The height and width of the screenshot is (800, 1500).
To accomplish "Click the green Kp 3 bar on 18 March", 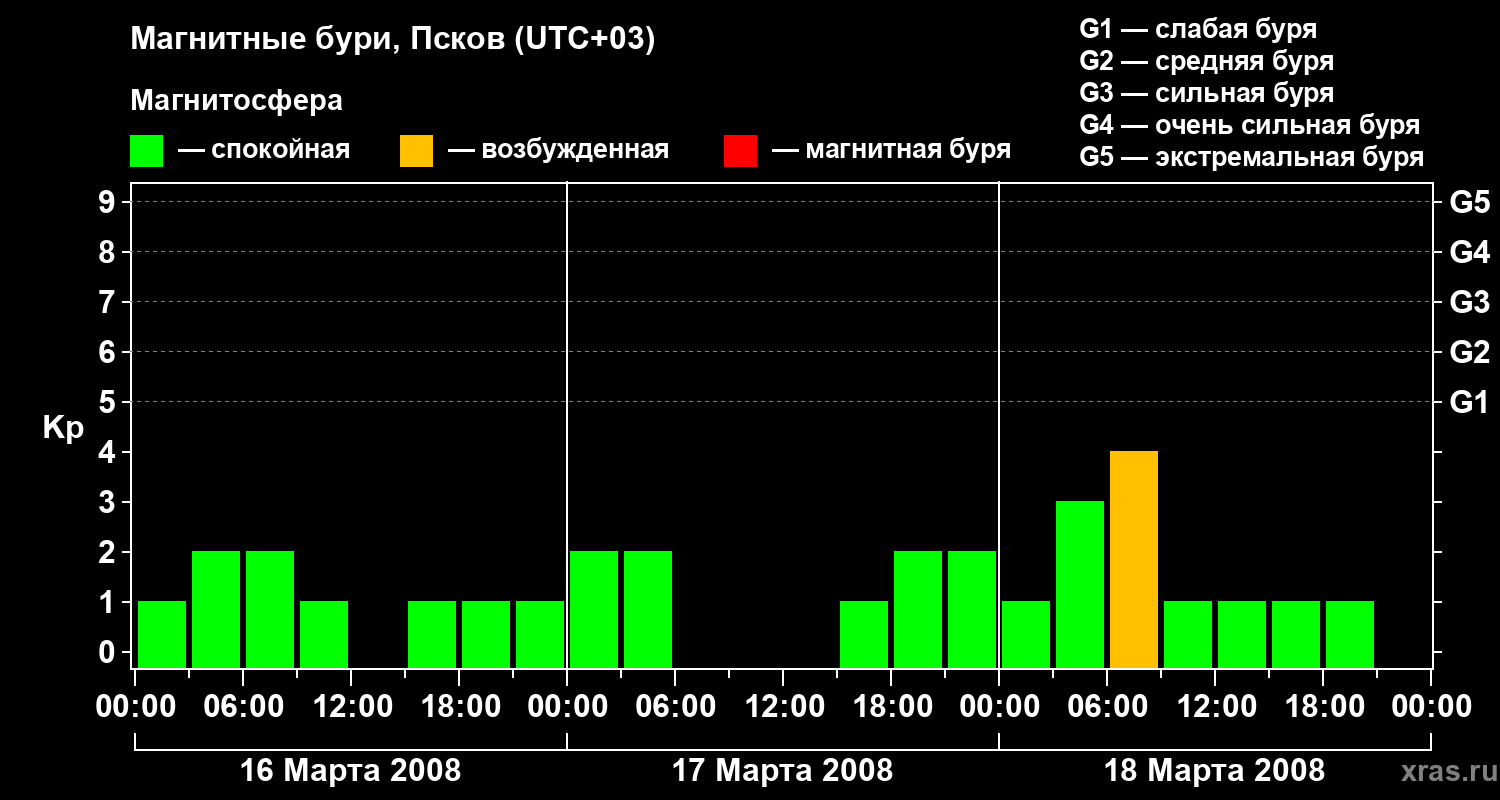I will tap(1080, 585).
